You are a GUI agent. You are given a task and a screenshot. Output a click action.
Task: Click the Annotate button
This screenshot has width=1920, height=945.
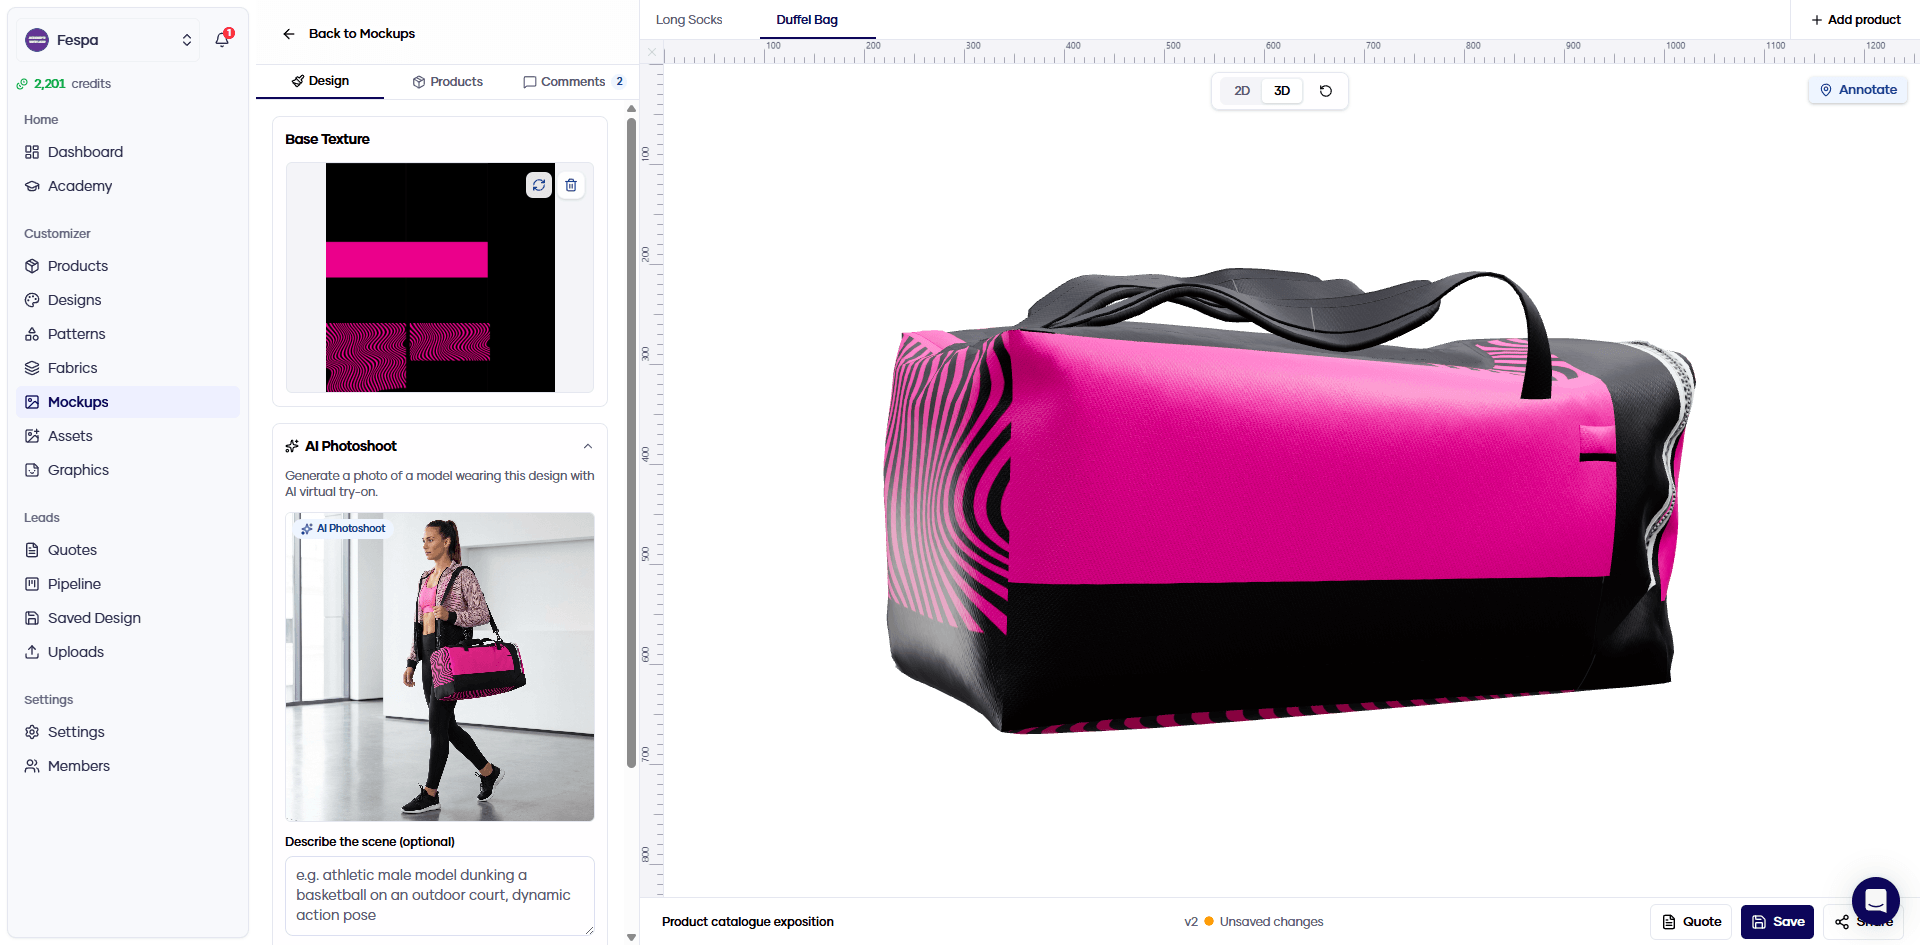pos(1858,90)
